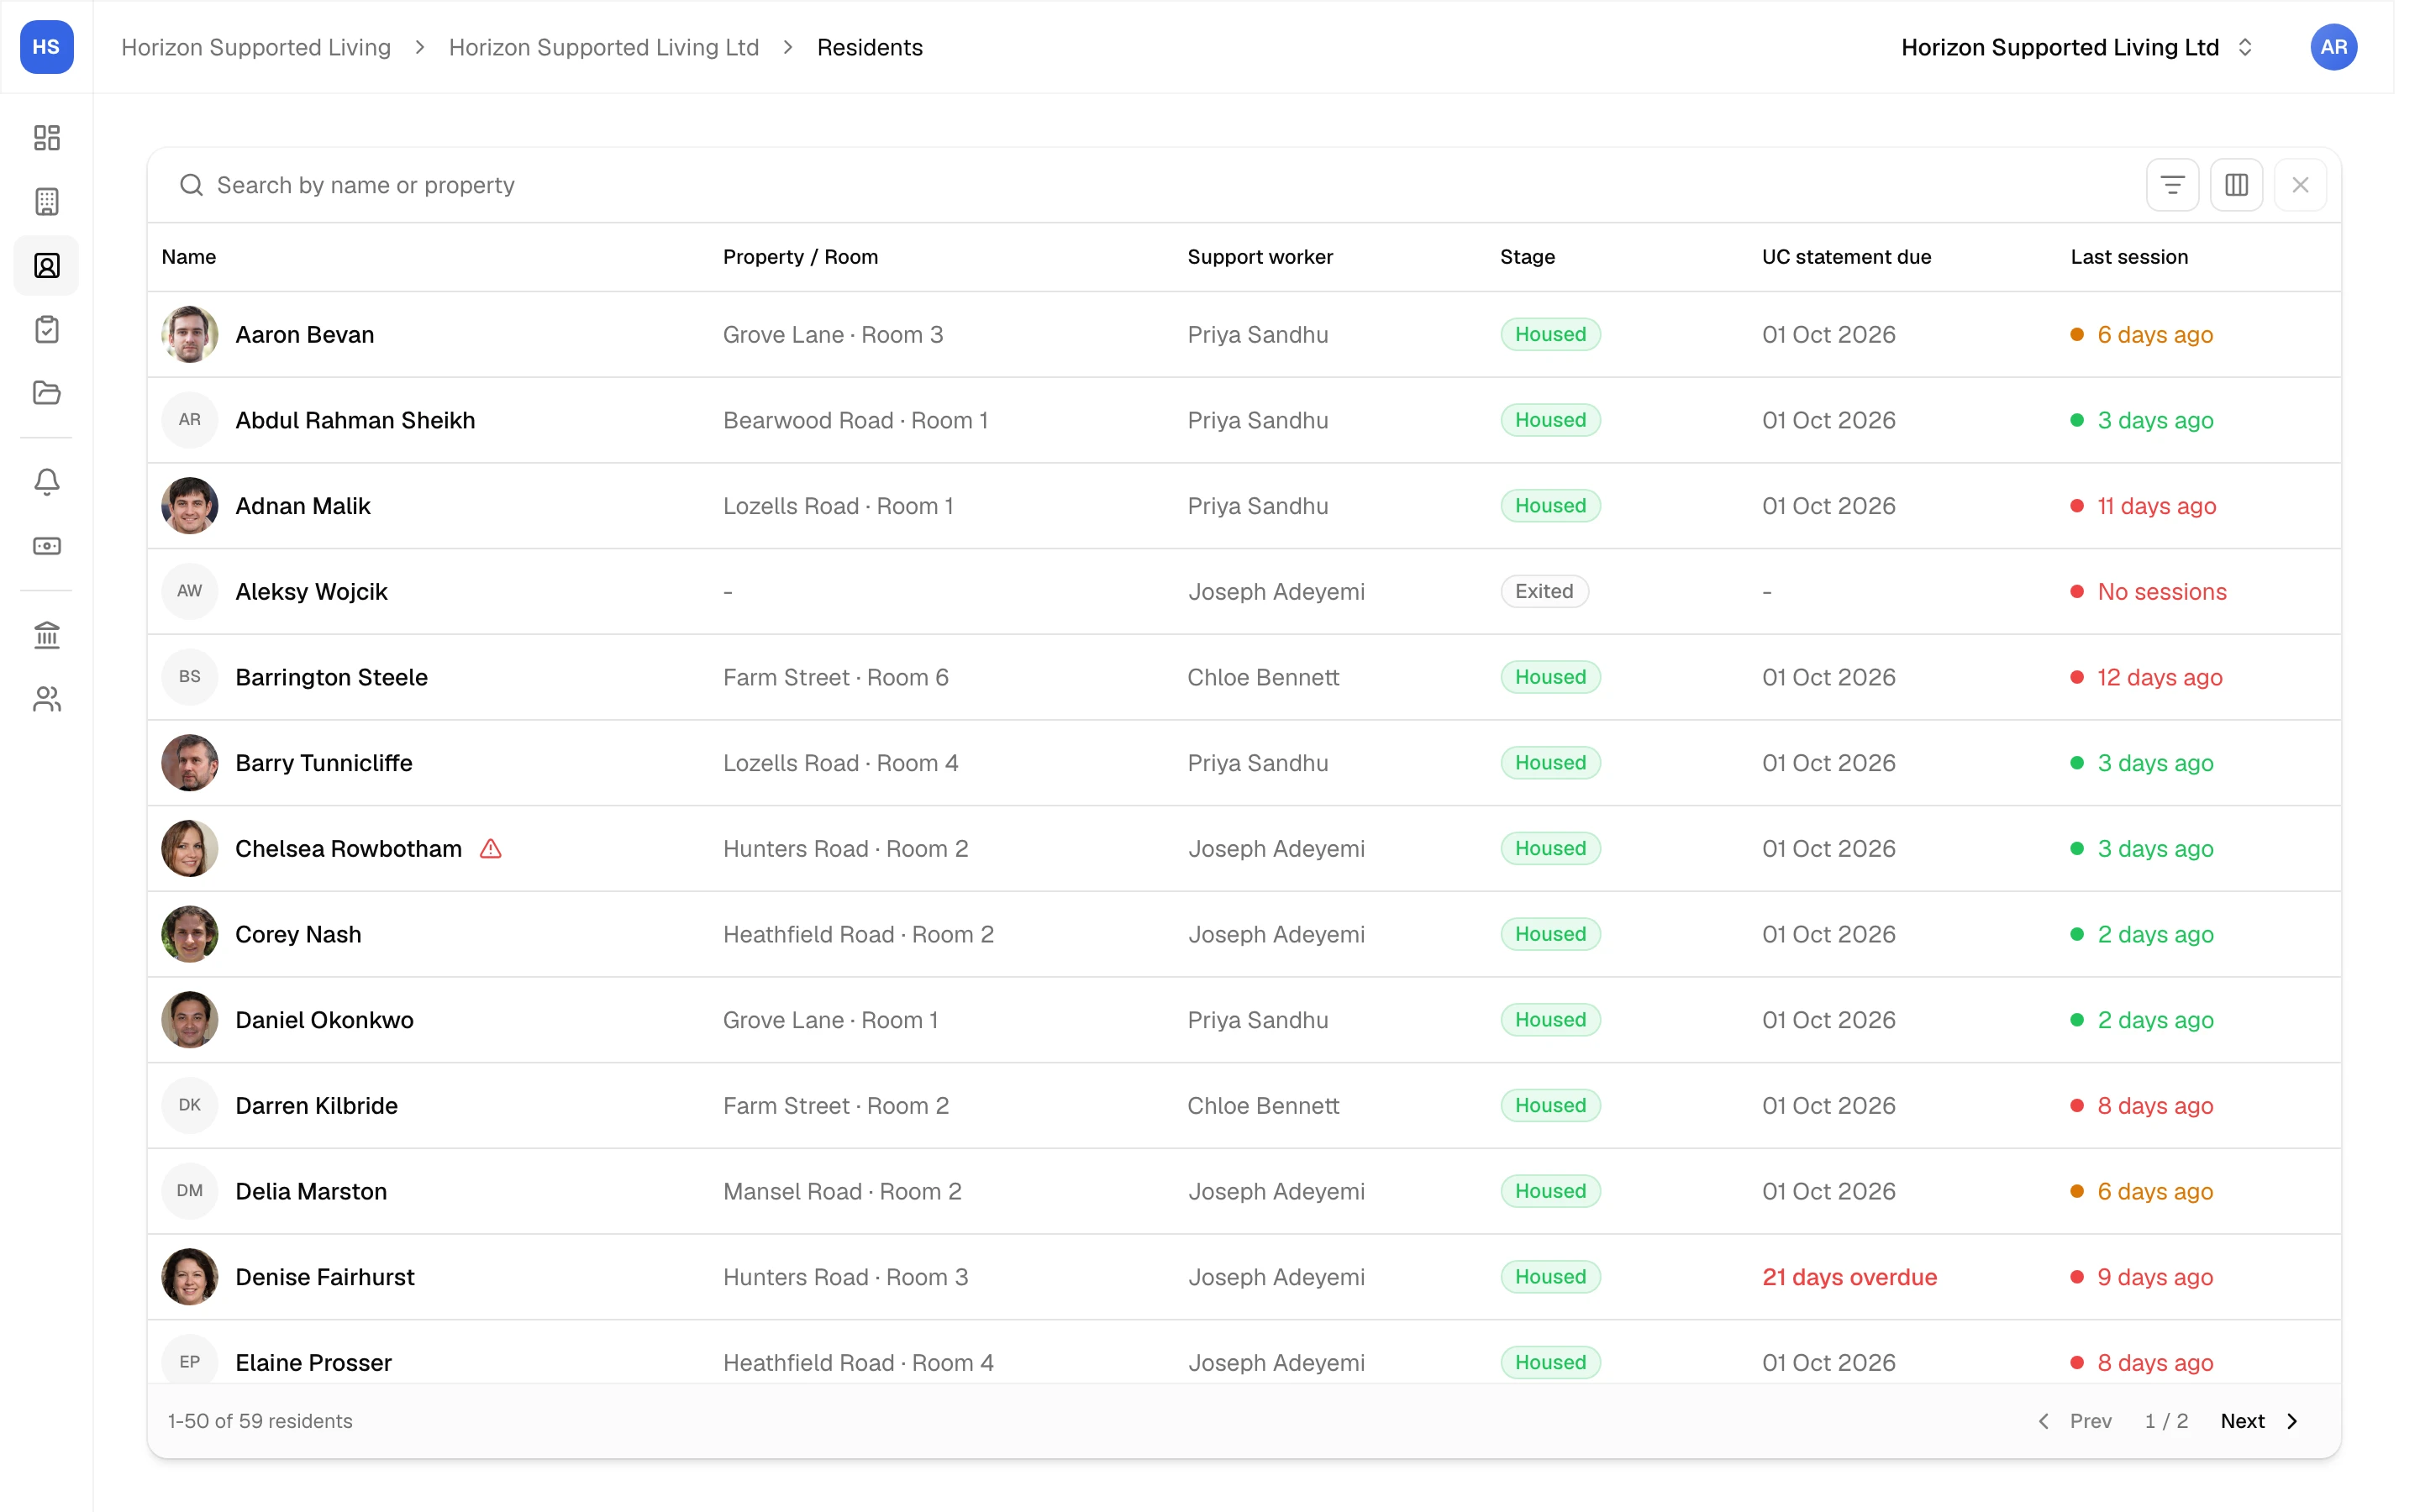Click the Housed badge in Aaron Bevan's row
This screenshot has width=2420, height=1512.
coord(1550,334)
